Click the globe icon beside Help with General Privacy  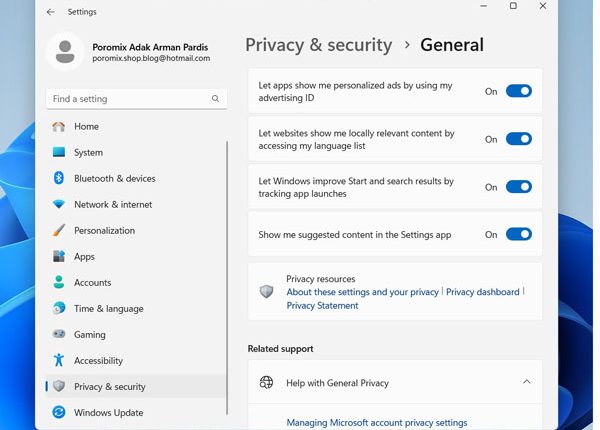[x=266, y=382]
